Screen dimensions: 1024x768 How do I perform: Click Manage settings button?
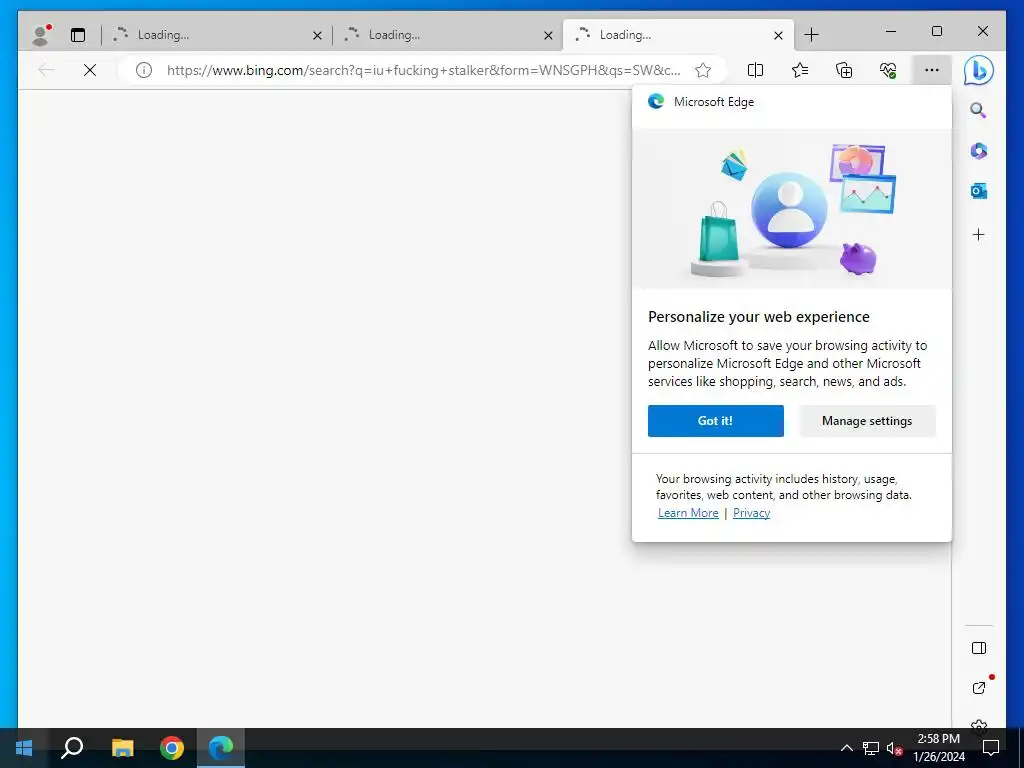867,421
